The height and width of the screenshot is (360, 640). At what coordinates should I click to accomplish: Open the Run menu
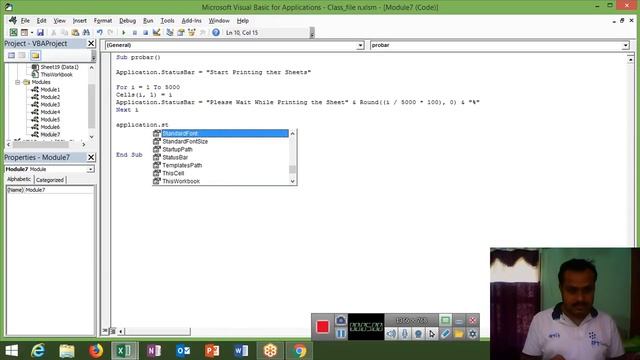pyautogui.click(x=148, y=20)
